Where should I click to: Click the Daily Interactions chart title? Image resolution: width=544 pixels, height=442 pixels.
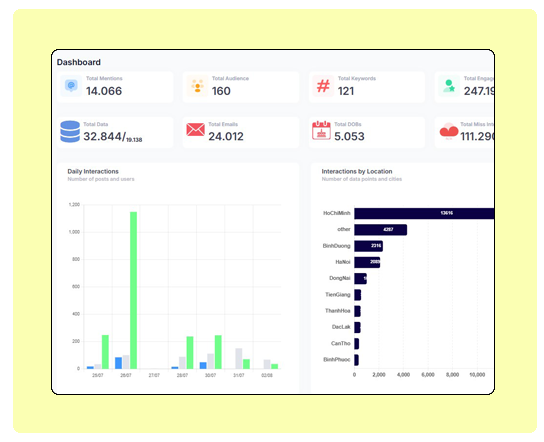[x=93, y=171]
